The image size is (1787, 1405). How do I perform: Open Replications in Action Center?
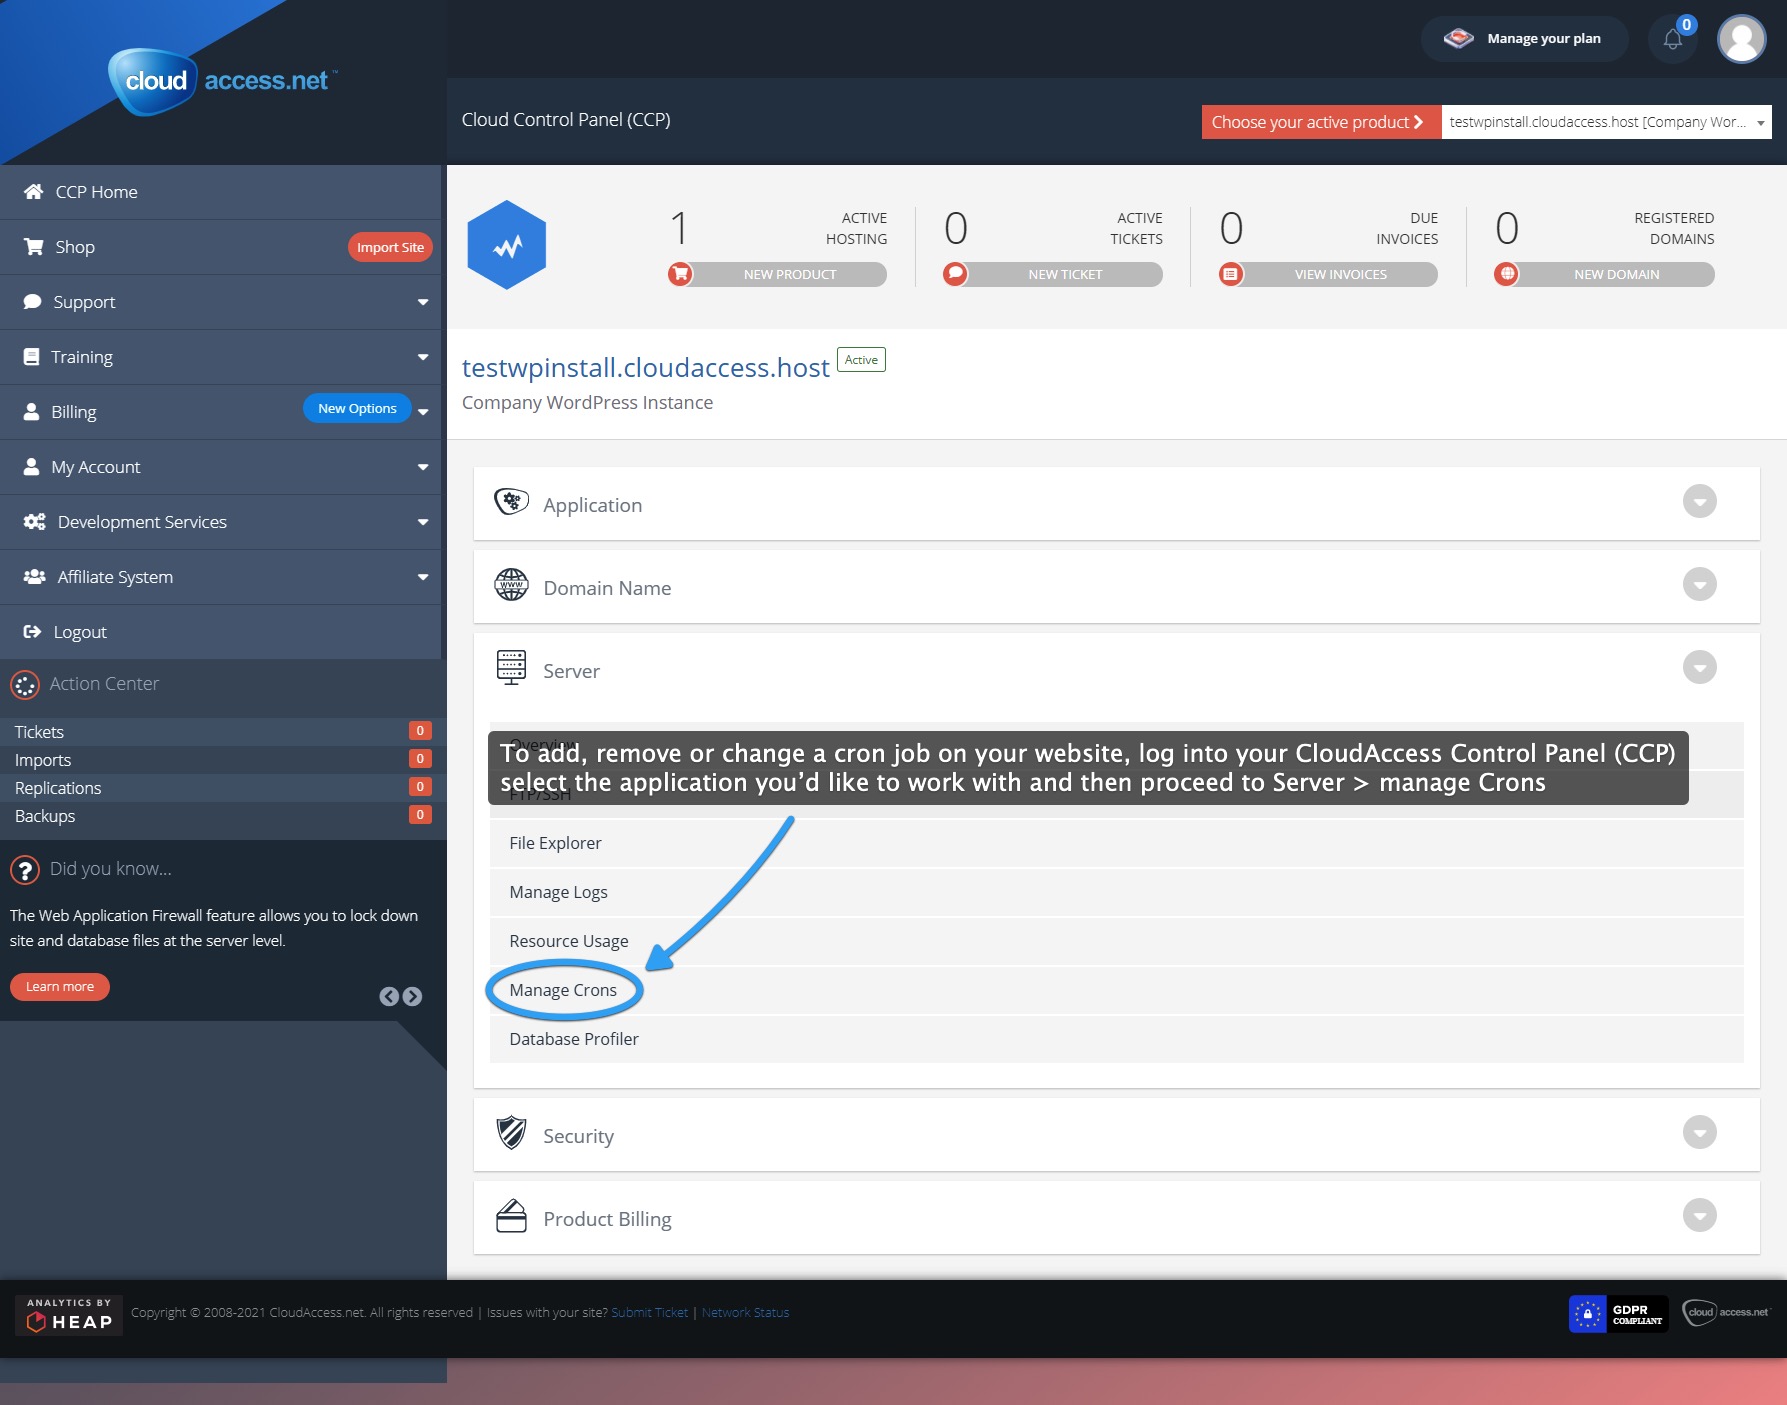[222, 788]
